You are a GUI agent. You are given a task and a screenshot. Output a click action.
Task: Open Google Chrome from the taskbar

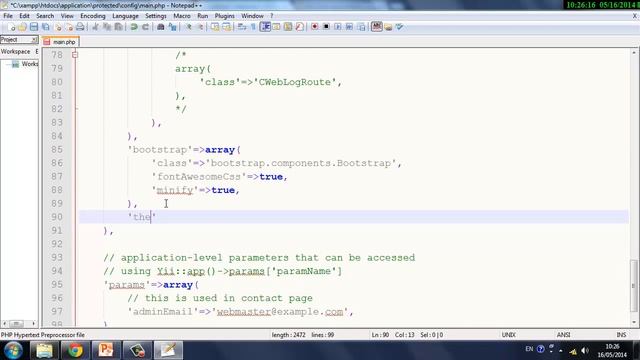75,350
